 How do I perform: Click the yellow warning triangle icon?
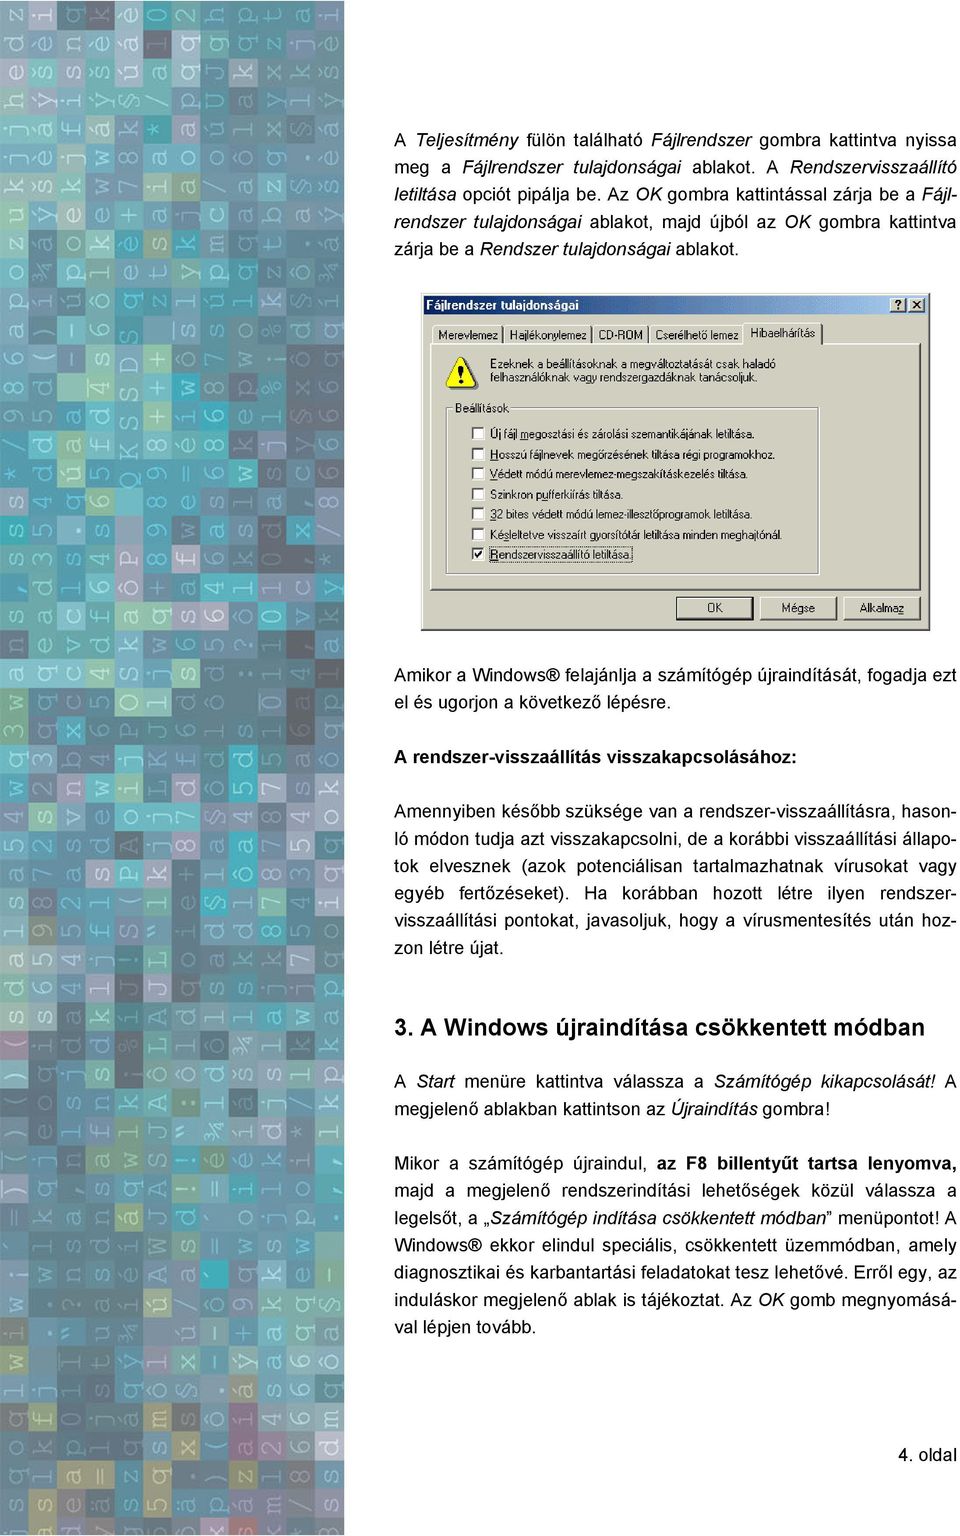pos(460,372)
